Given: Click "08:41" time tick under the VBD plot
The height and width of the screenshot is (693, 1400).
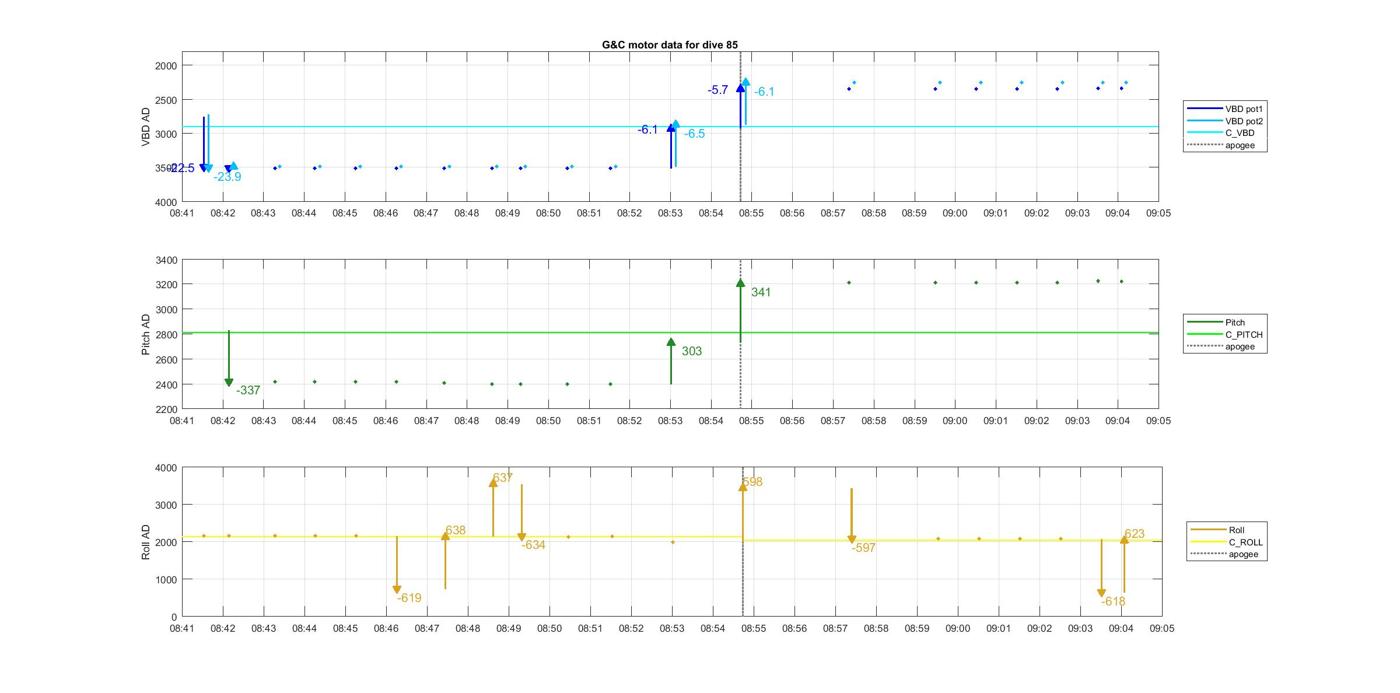Looking at the screenshot, I should (x=182, y=213).
